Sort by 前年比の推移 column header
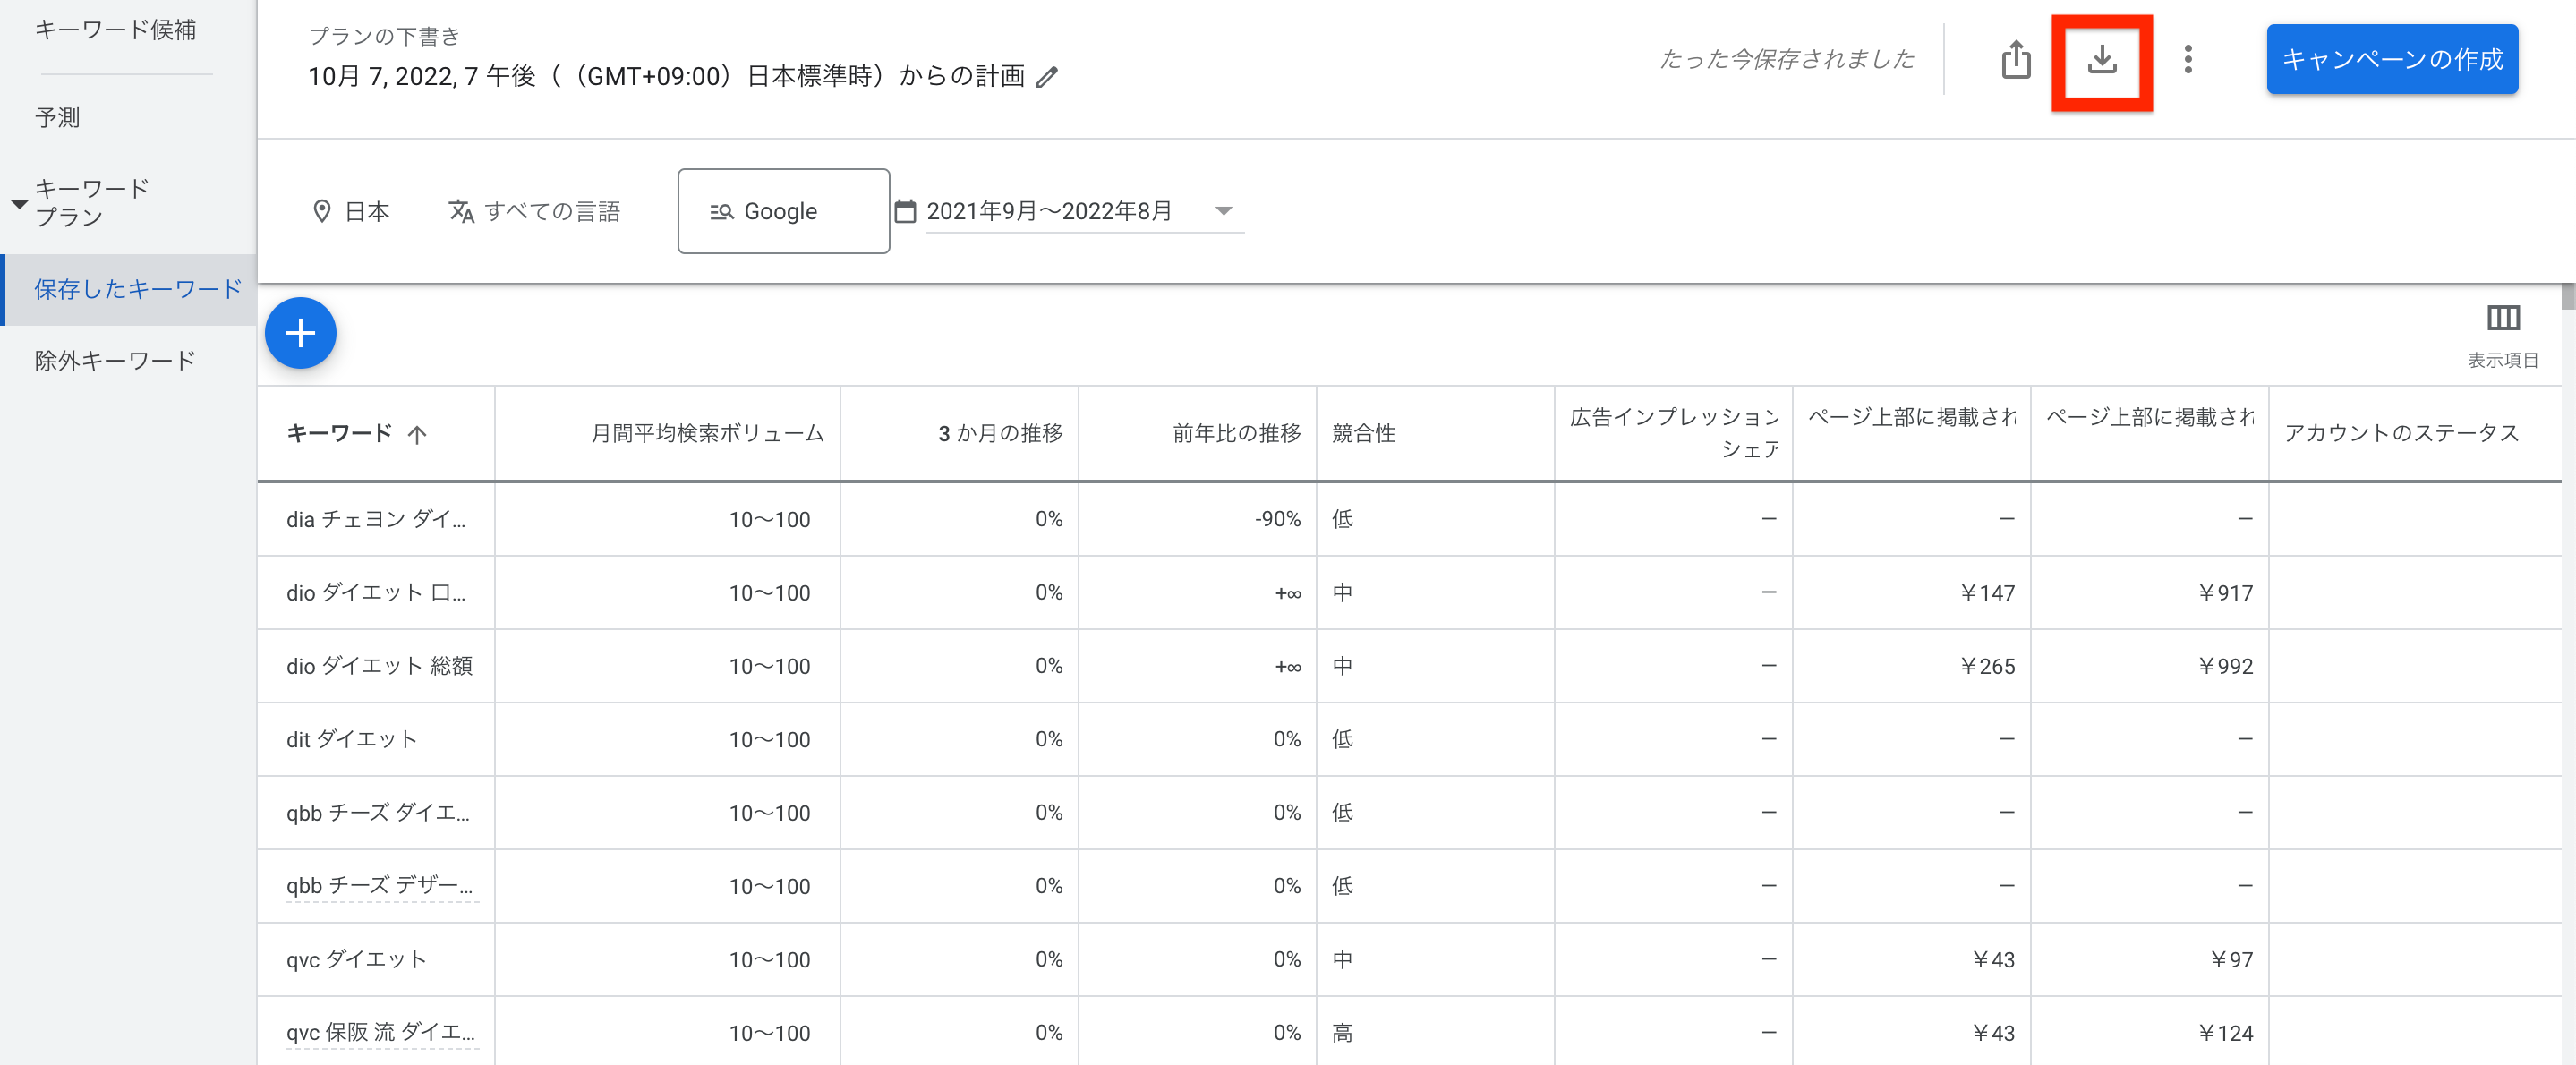The width and height of the screenshot is (2576, 1065). tap(1237, 433)
